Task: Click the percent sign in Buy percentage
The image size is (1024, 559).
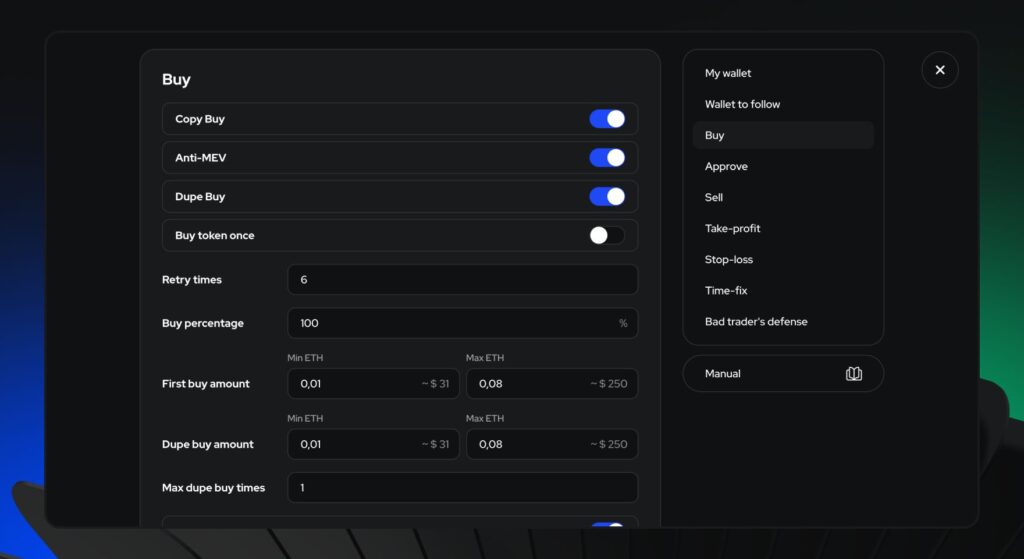Action: (x=623, y=323)
